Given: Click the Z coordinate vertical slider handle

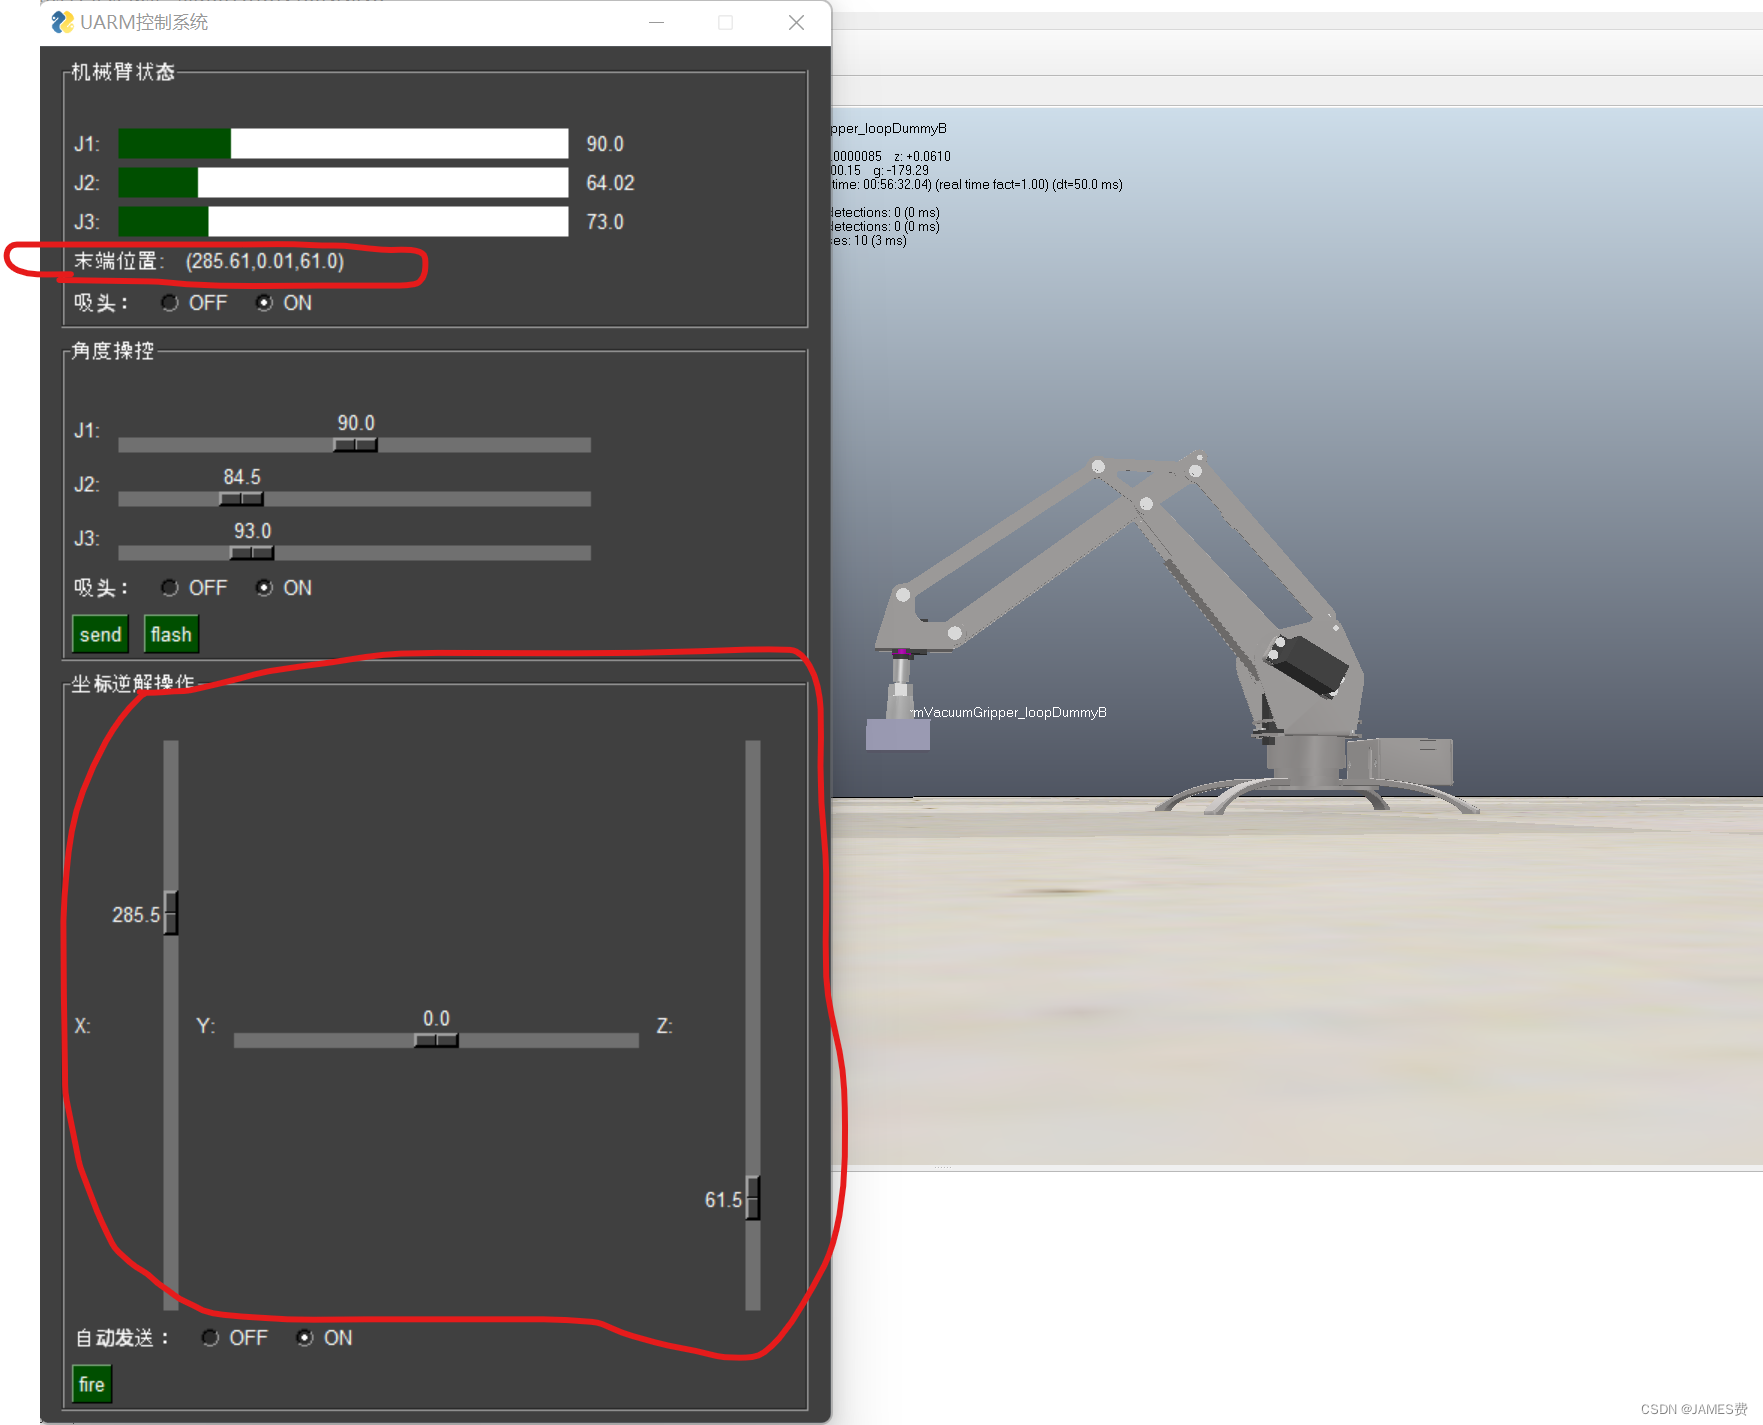Looking at the screenshot, I should [753, 1198].
